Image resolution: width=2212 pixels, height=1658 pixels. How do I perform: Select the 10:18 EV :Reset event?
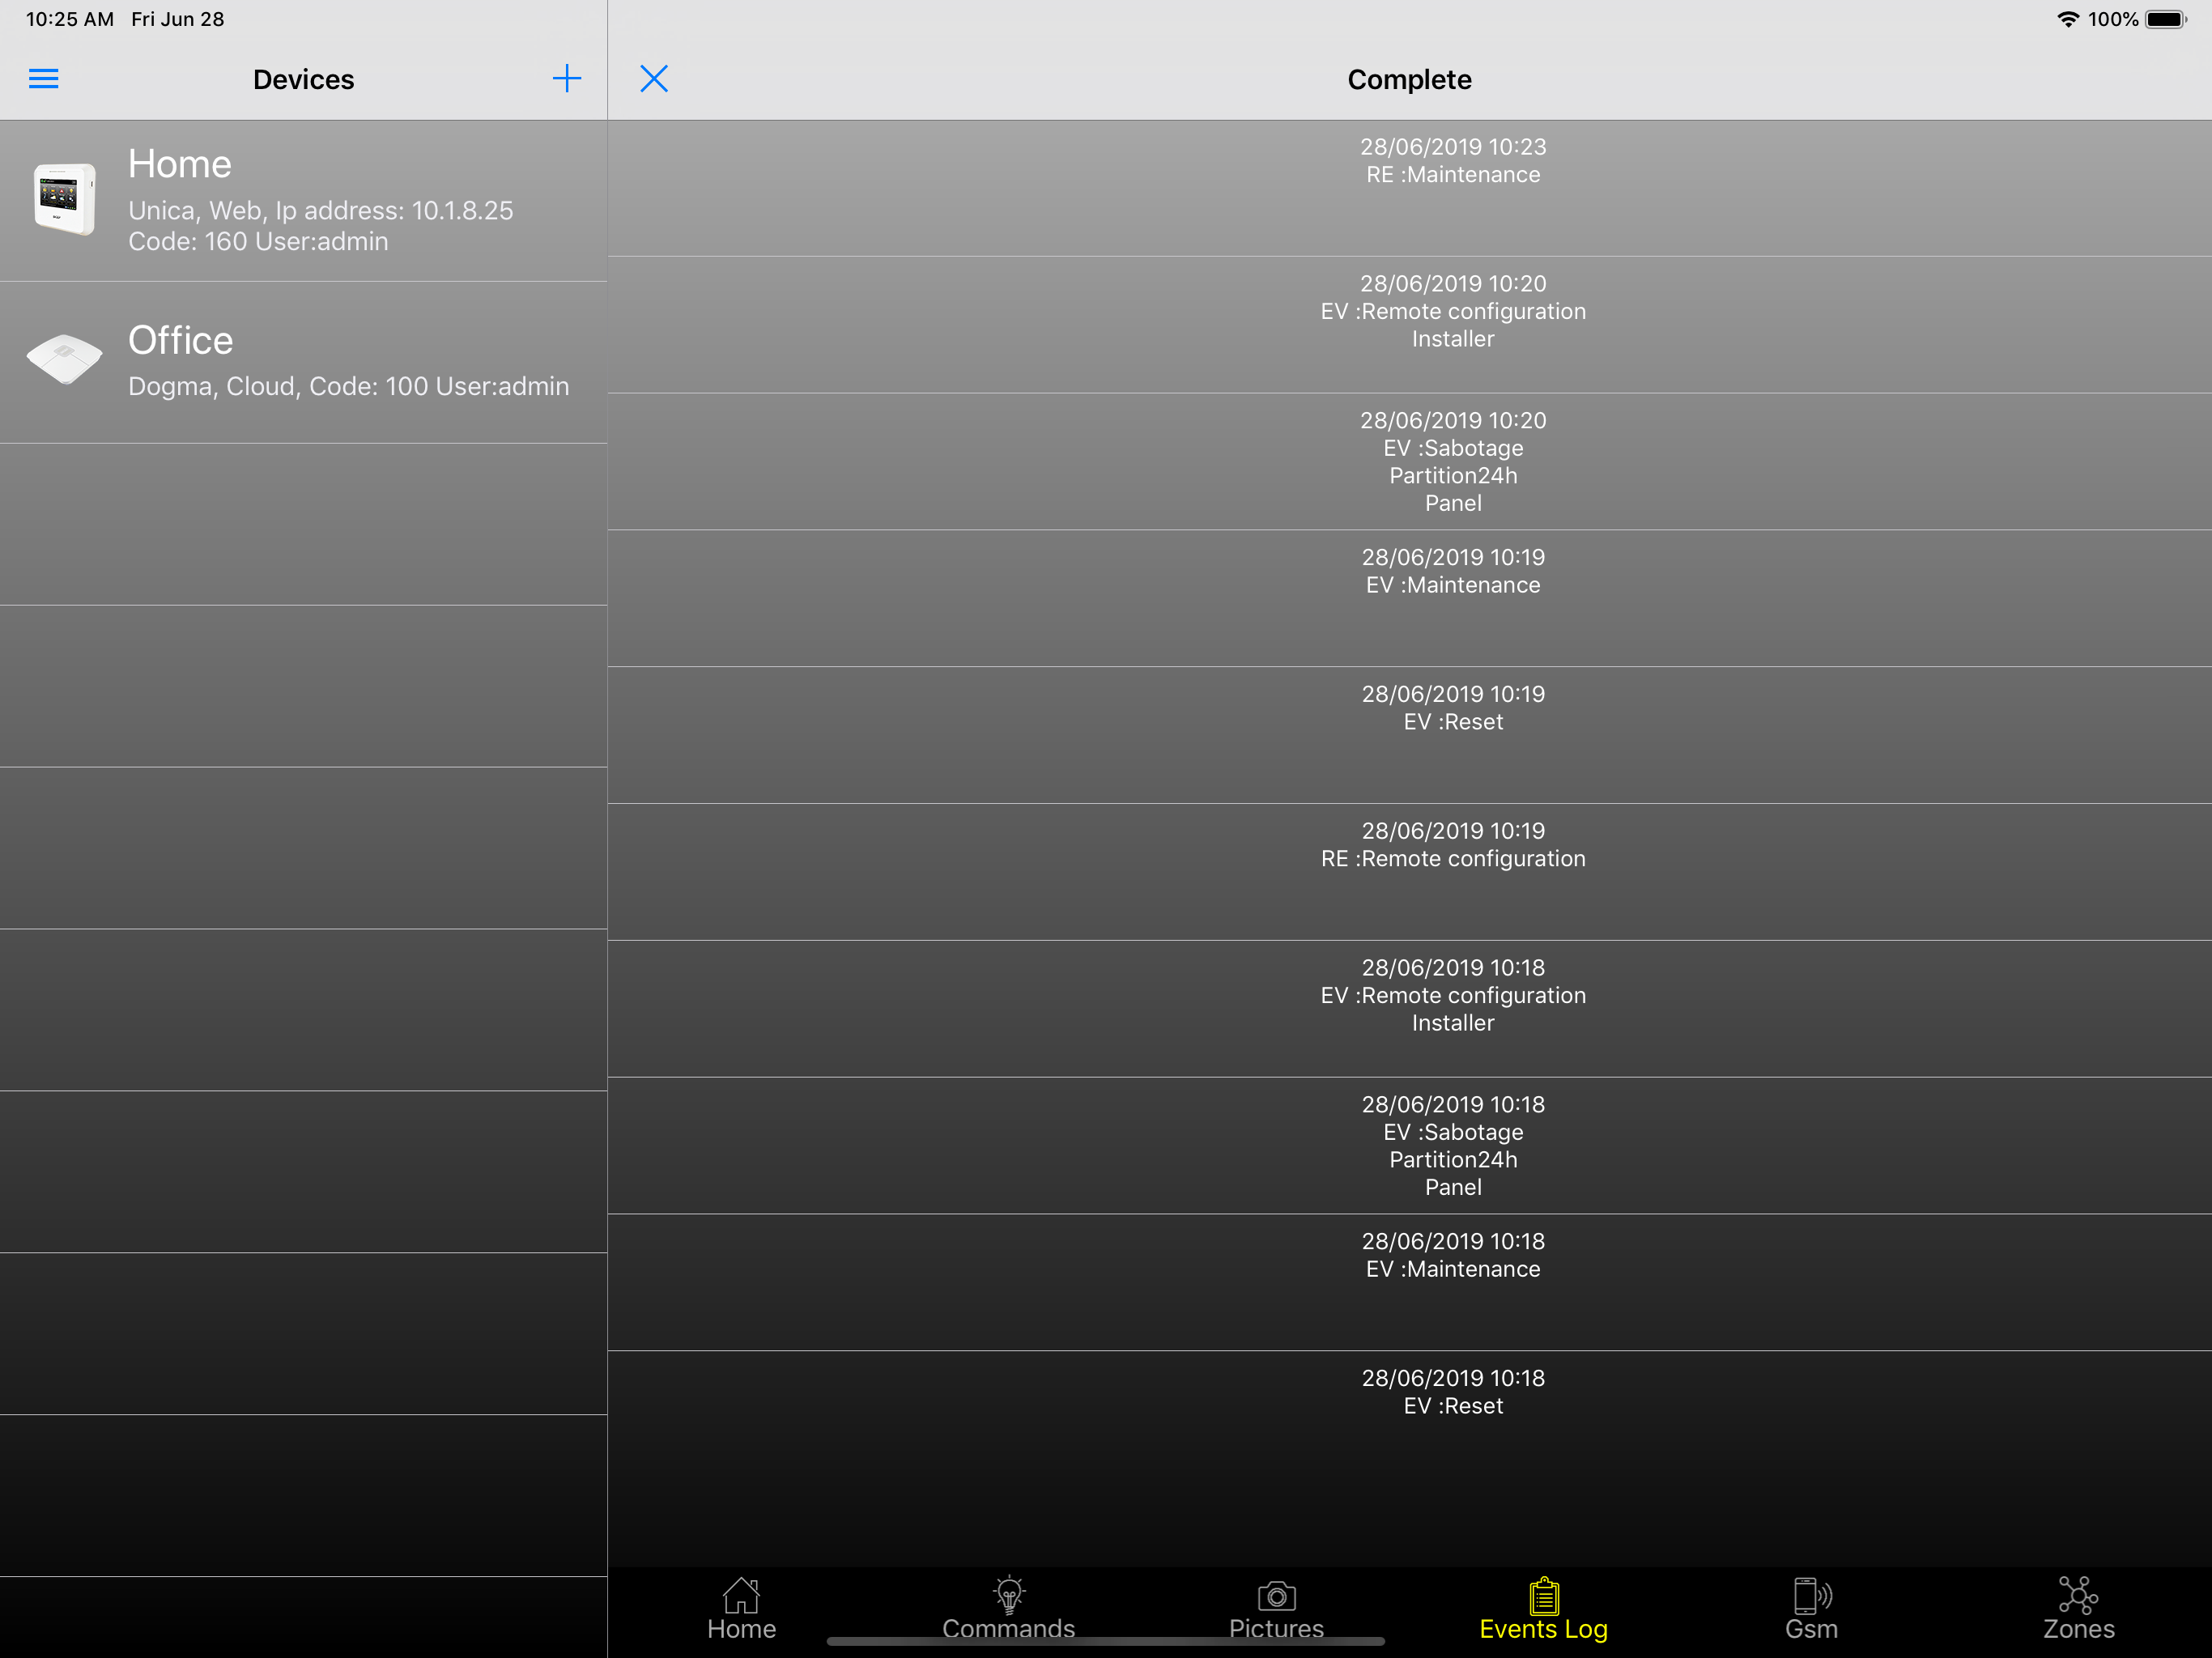[1410, 1420]
